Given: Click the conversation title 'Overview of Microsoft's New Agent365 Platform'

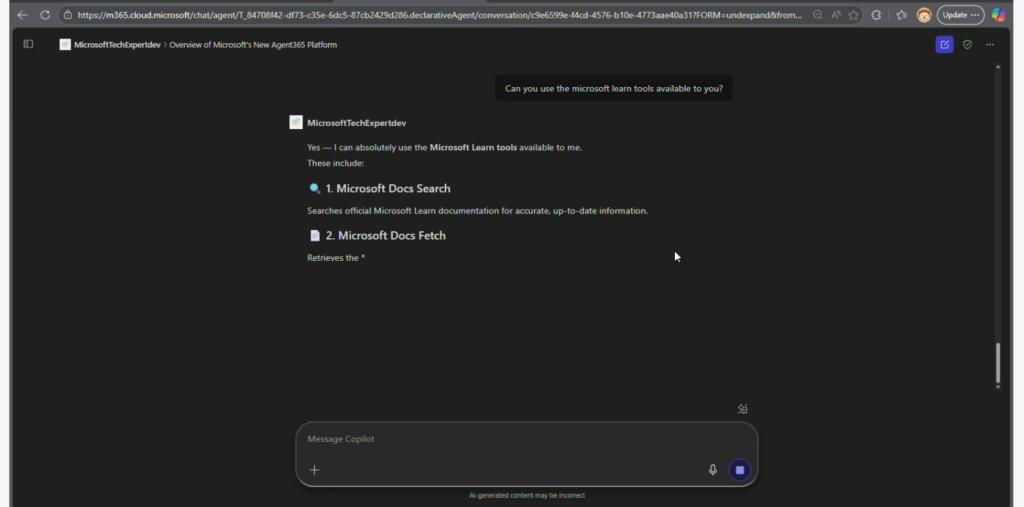Looking at the screenshot, I should (253, 45).
